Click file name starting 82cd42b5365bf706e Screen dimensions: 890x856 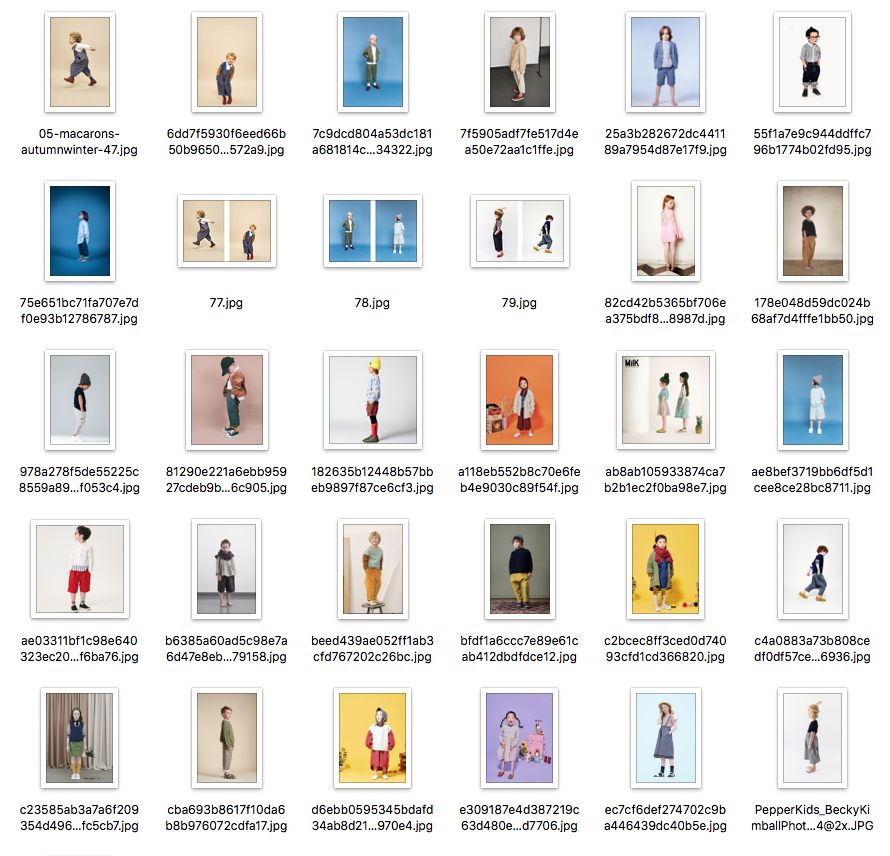pos(665,310)
